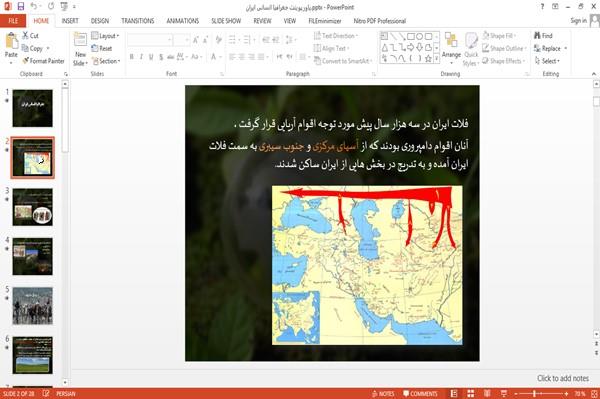
Task: Open the TRANSITIONS tab
Action: (138, 21)
